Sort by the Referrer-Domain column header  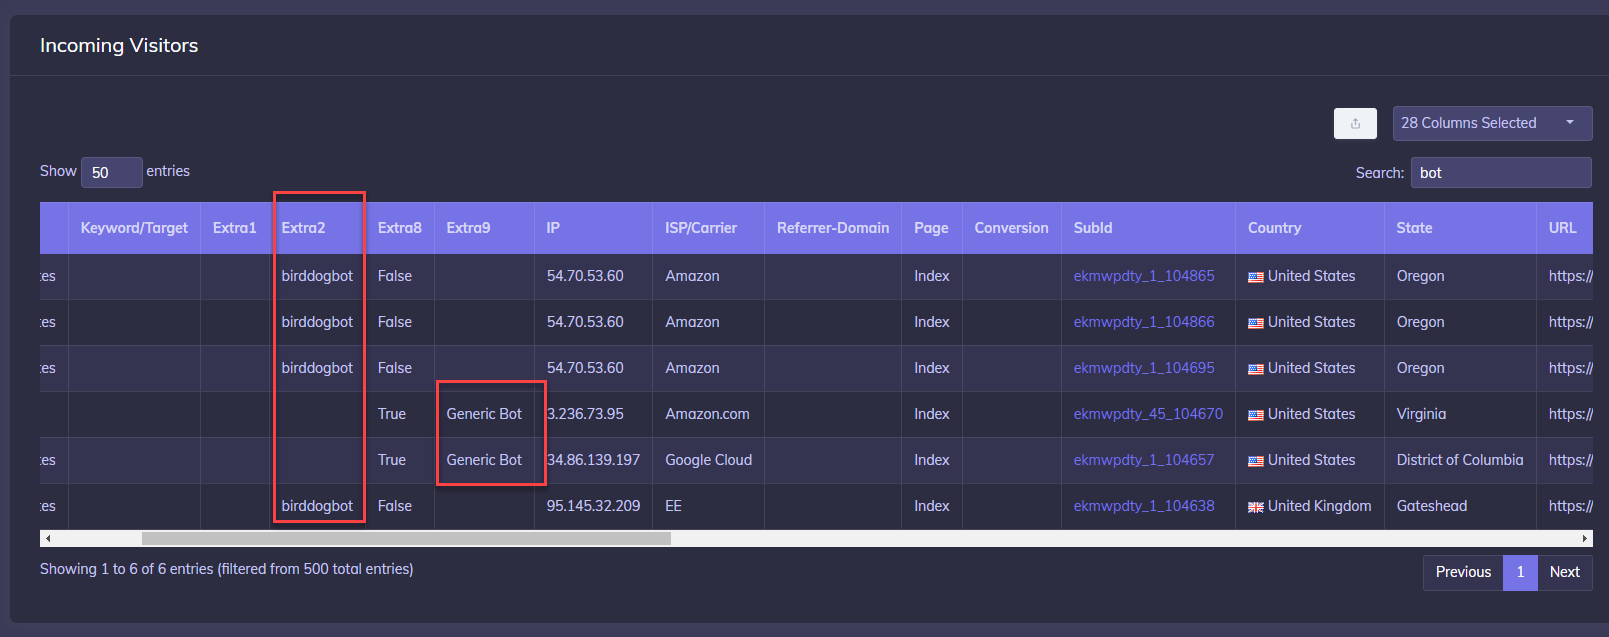pos(832,228)
